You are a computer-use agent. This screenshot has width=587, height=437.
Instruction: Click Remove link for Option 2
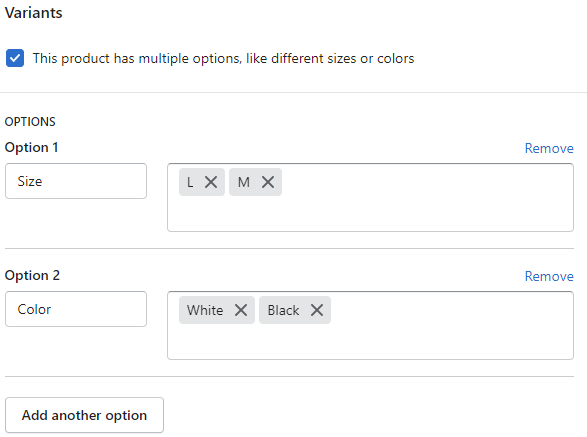pyautogui.click(x=549, y=276)
